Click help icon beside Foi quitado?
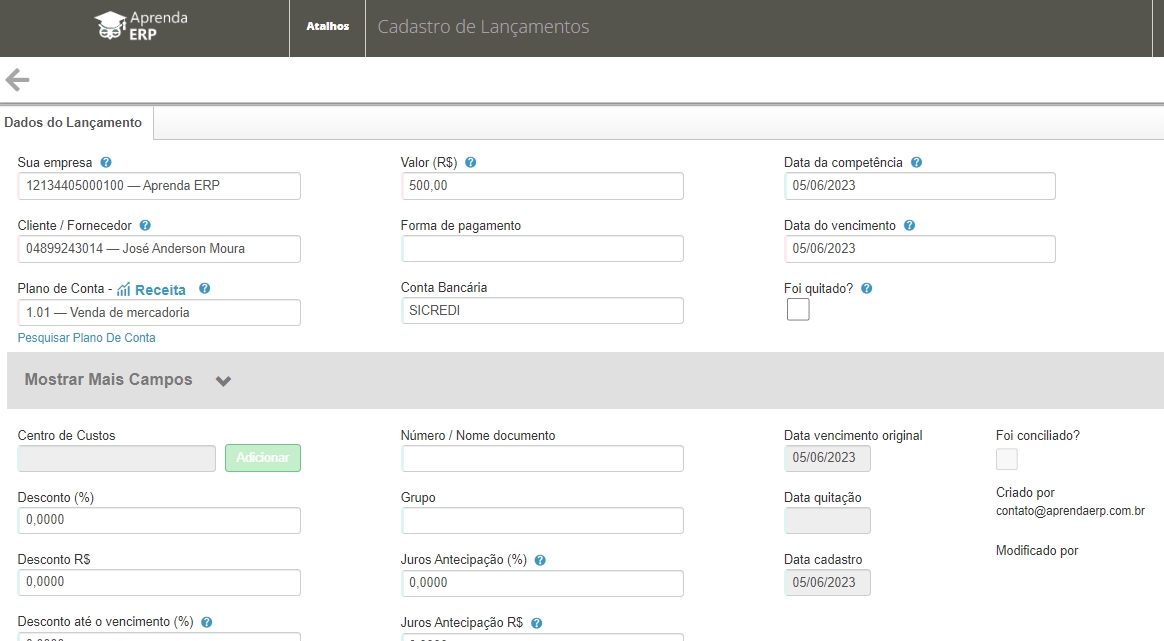This screenshot has width=1164, height=641. tap(866, 288)
